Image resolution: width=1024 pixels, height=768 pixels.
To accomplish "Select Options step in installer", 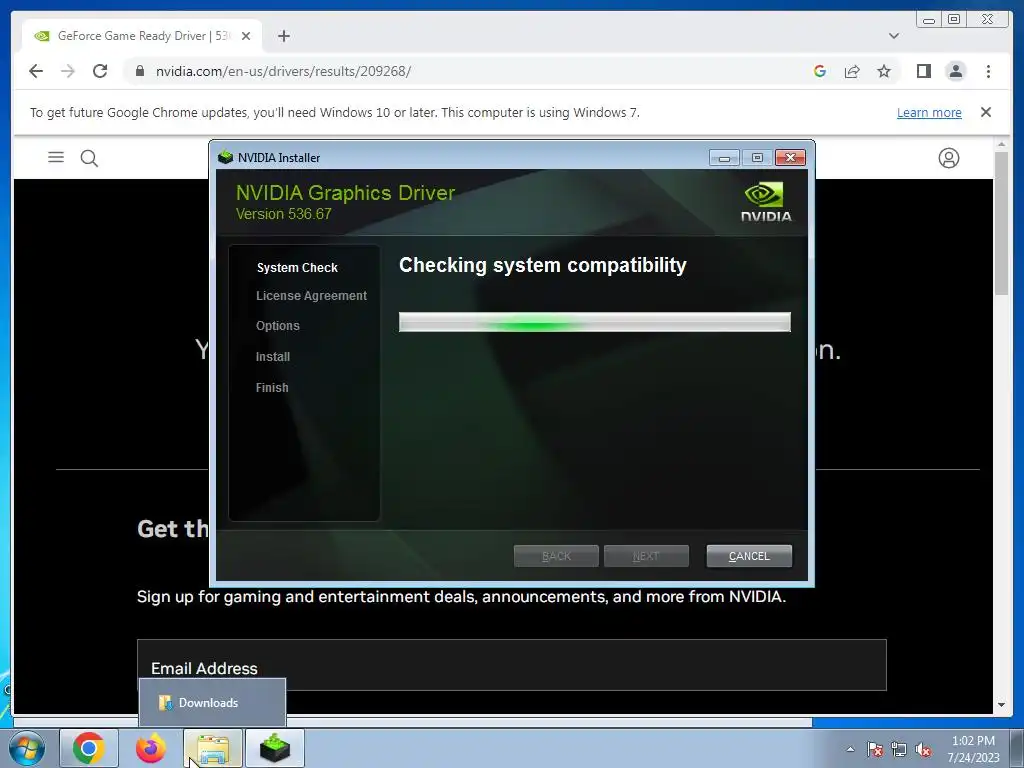I will (278, 325).
